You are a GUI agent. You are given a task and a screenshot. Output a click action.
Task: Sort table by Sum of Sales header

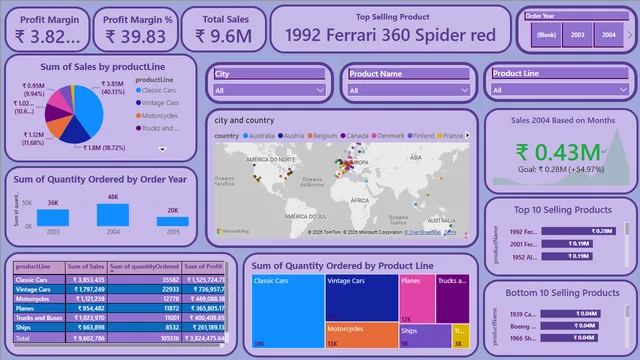pos(86,267)
